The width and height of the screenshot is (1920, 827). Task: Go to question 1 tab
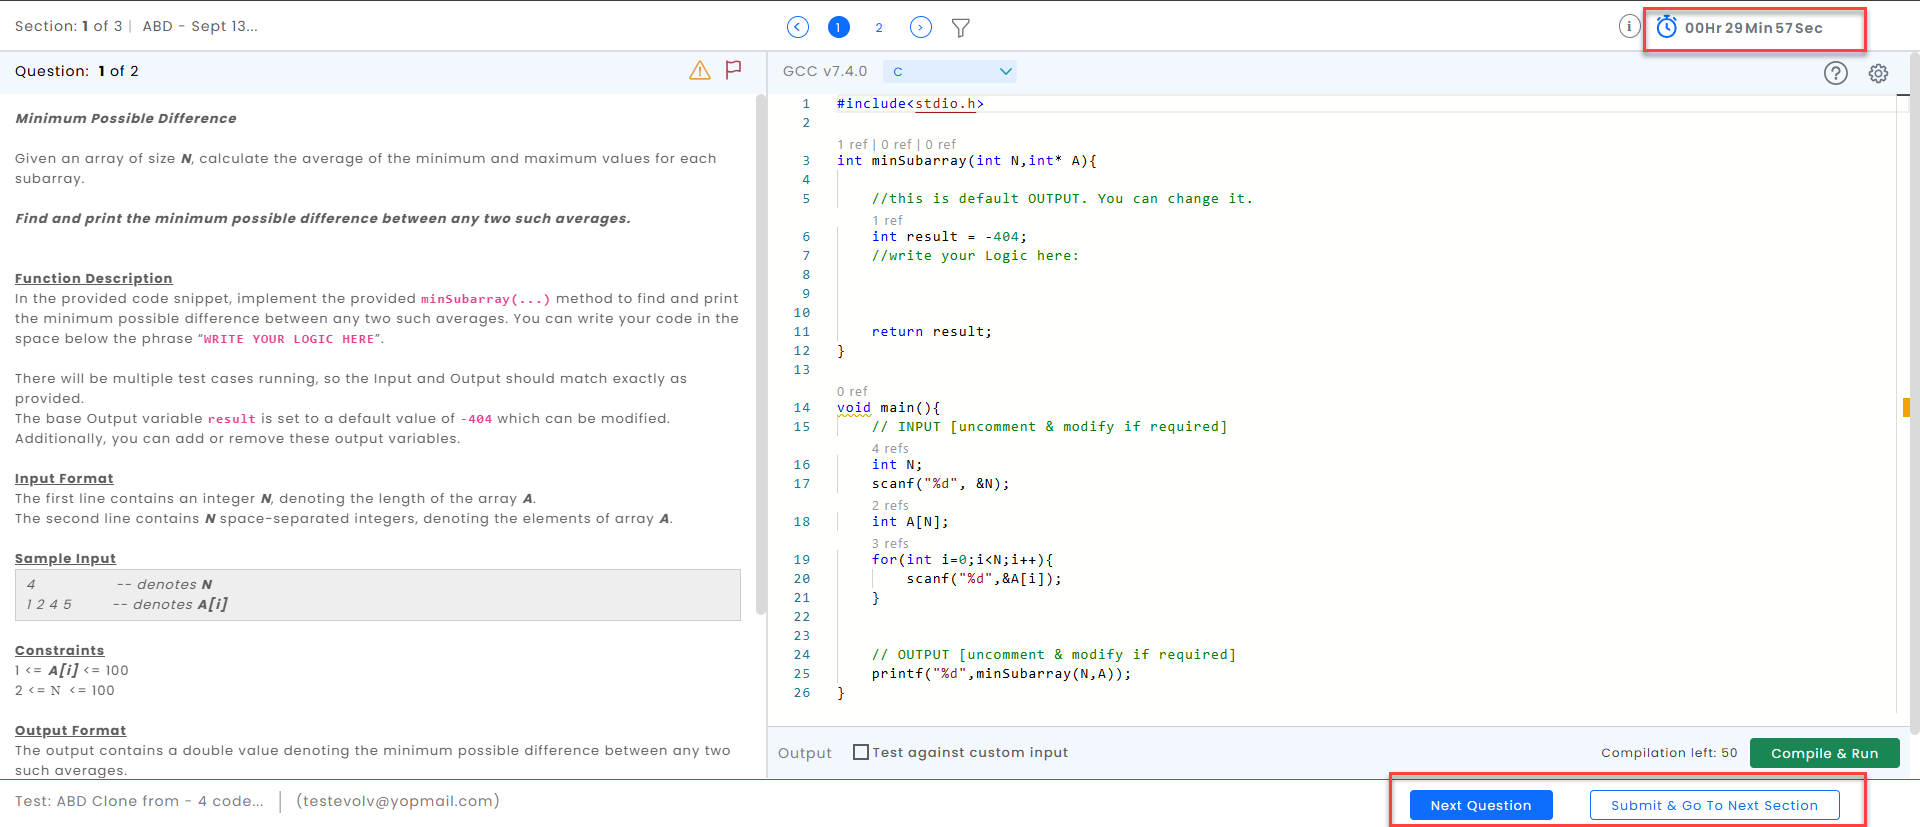(x=838, y=28)
